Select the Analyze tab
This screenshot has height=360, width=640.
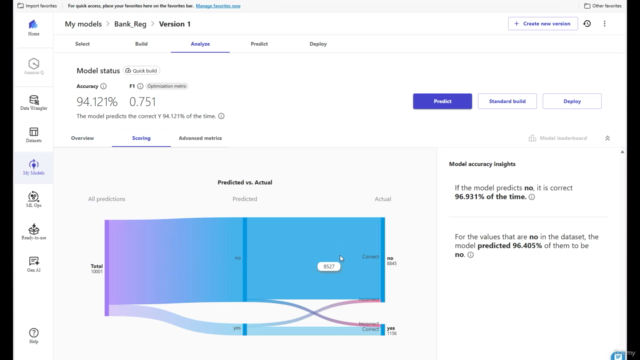[200, 44]
